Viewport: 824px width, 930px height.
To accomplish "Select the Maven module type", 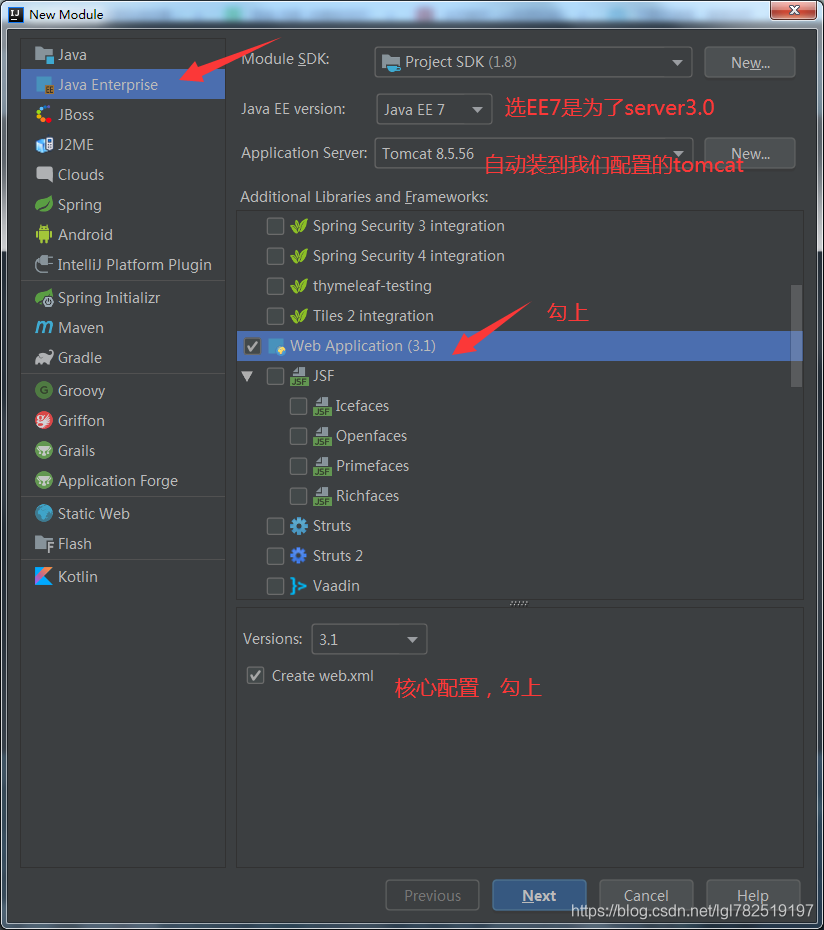I will point(123,327).
